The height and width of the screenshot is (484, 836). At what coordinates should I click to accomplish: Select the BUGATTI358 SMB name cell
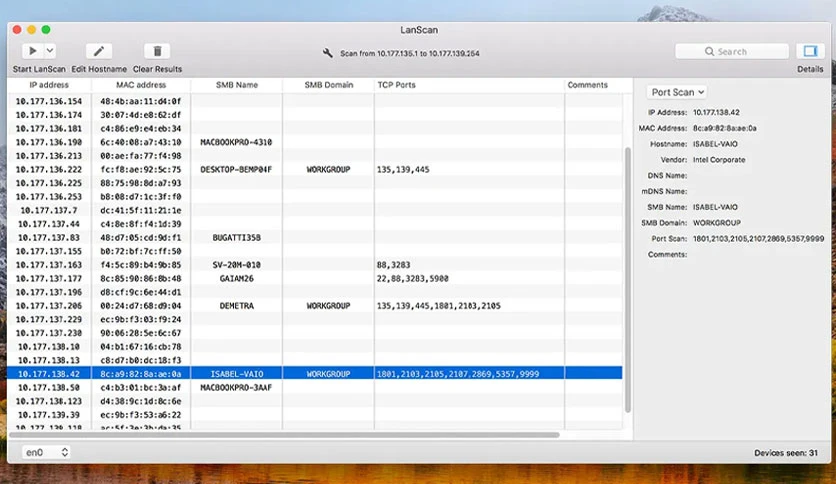tap(237, 238)
